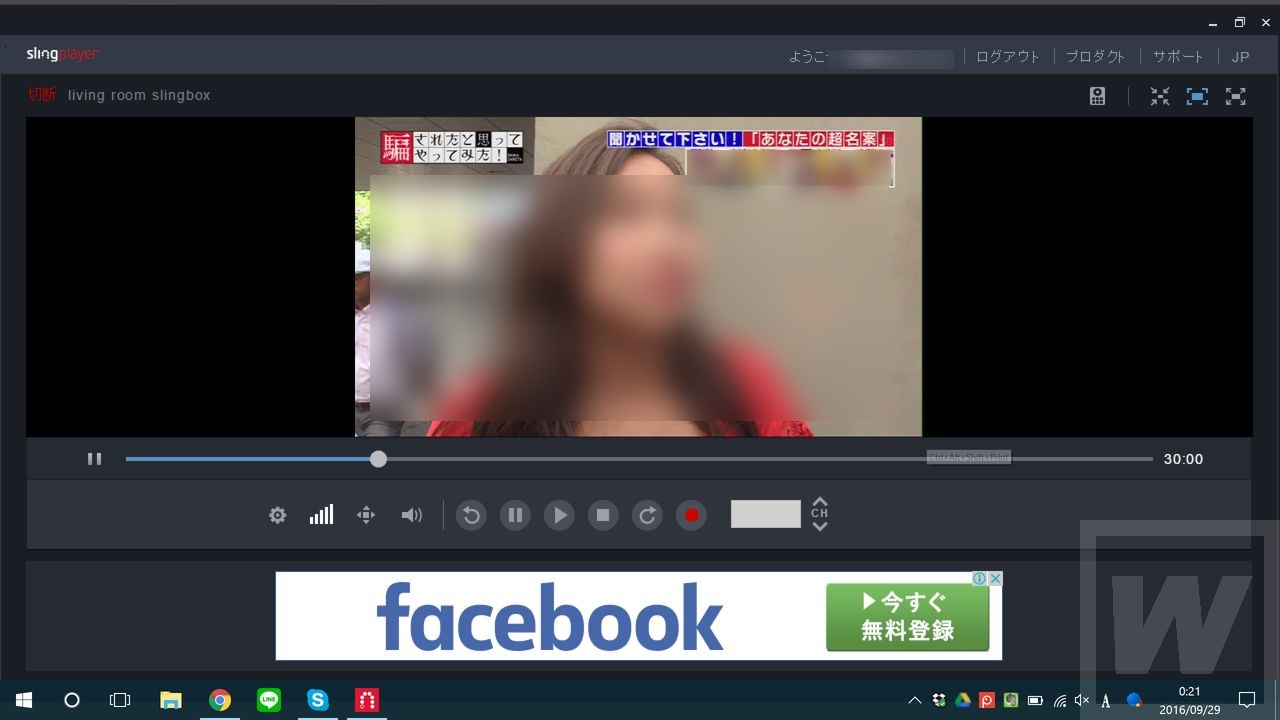Open the ad info (i) icon
This screenshot has height=720, width=1280.
tap(981, 579)
